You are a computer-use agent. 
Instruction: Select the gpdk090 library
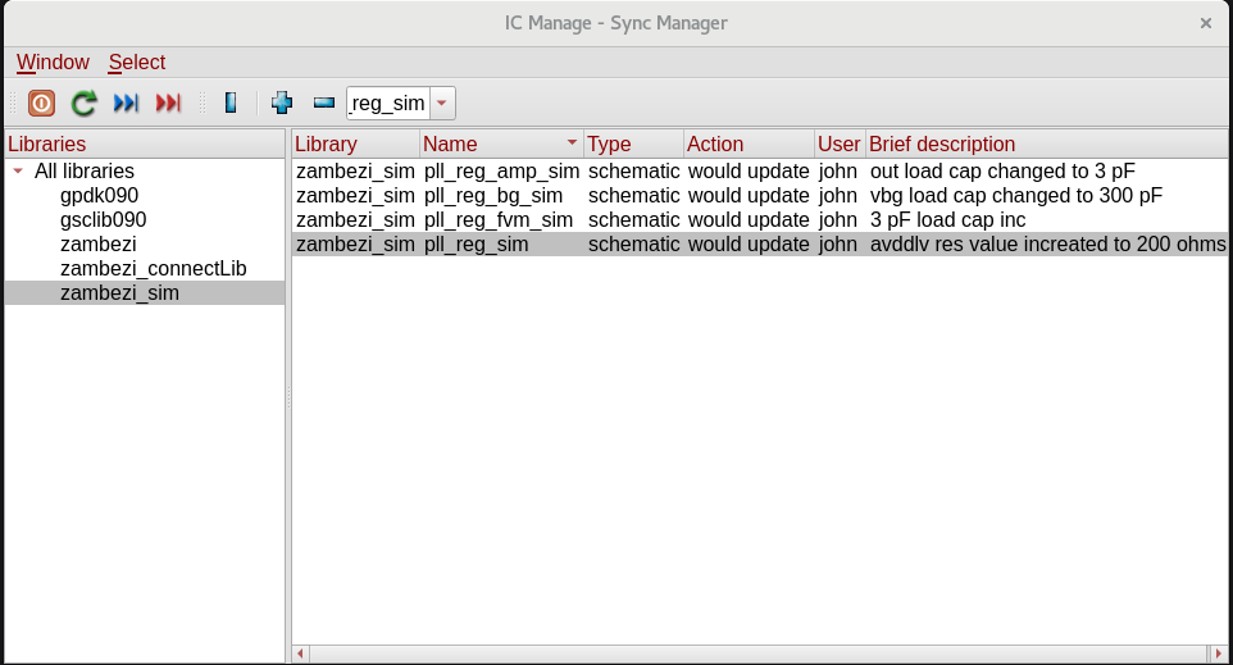(x=99, y=196)
